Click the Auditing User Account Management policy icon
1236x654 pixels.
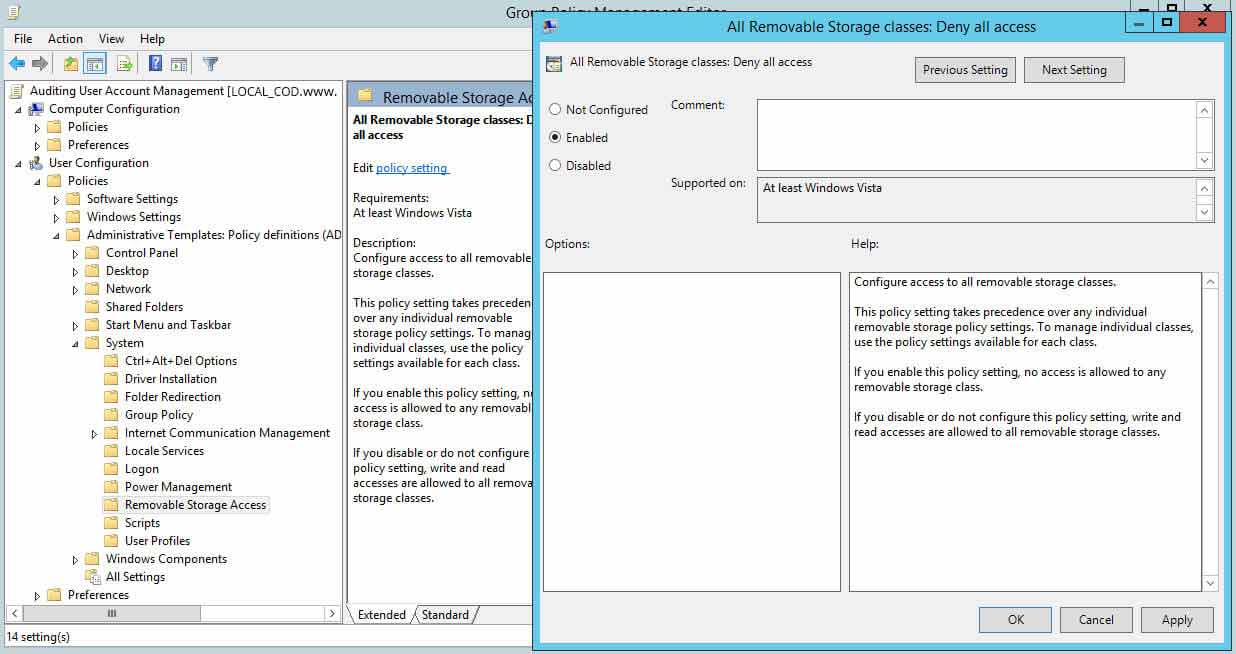pos(17,91)
